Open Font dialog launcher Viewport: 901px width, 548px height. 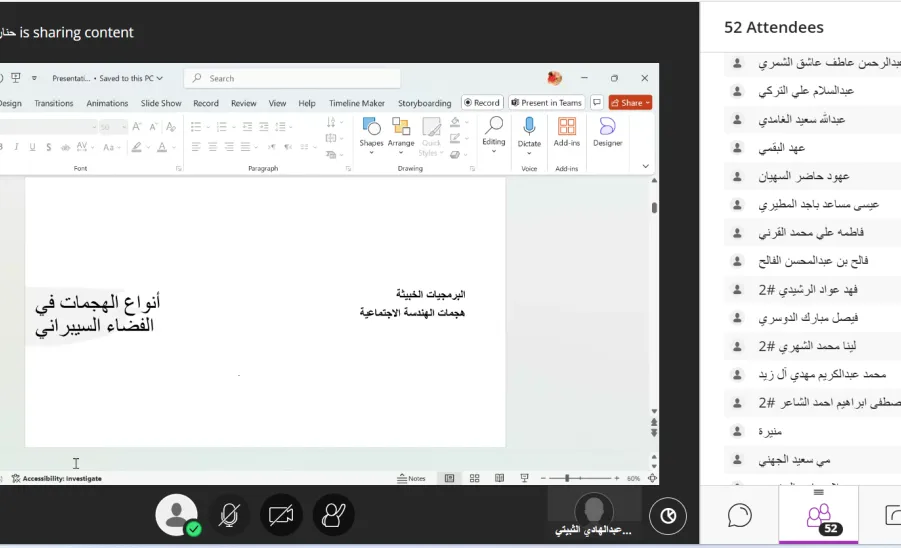(x=179, y=168)
